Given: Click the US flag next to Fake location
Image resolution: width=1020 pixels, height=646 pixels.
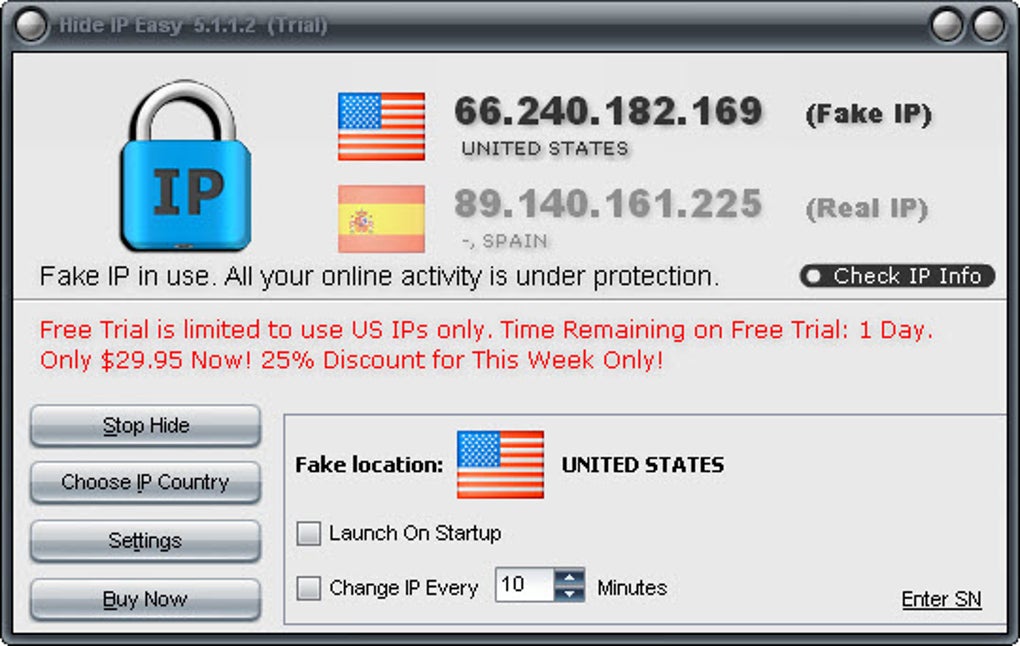Looking at the screenshot, I should point(500,464).
